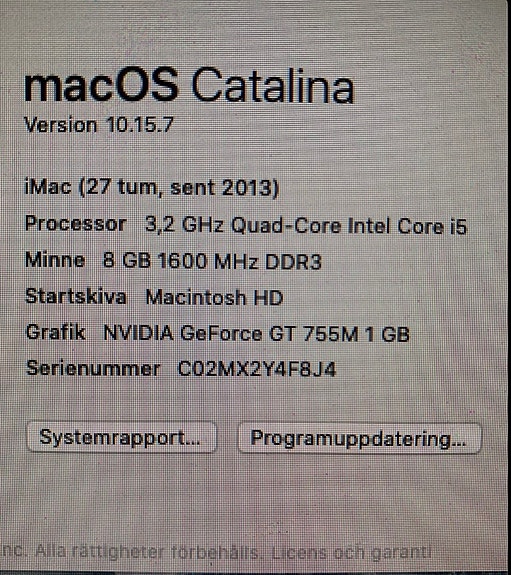Click the Programuppdatering... button

point(359,438)
